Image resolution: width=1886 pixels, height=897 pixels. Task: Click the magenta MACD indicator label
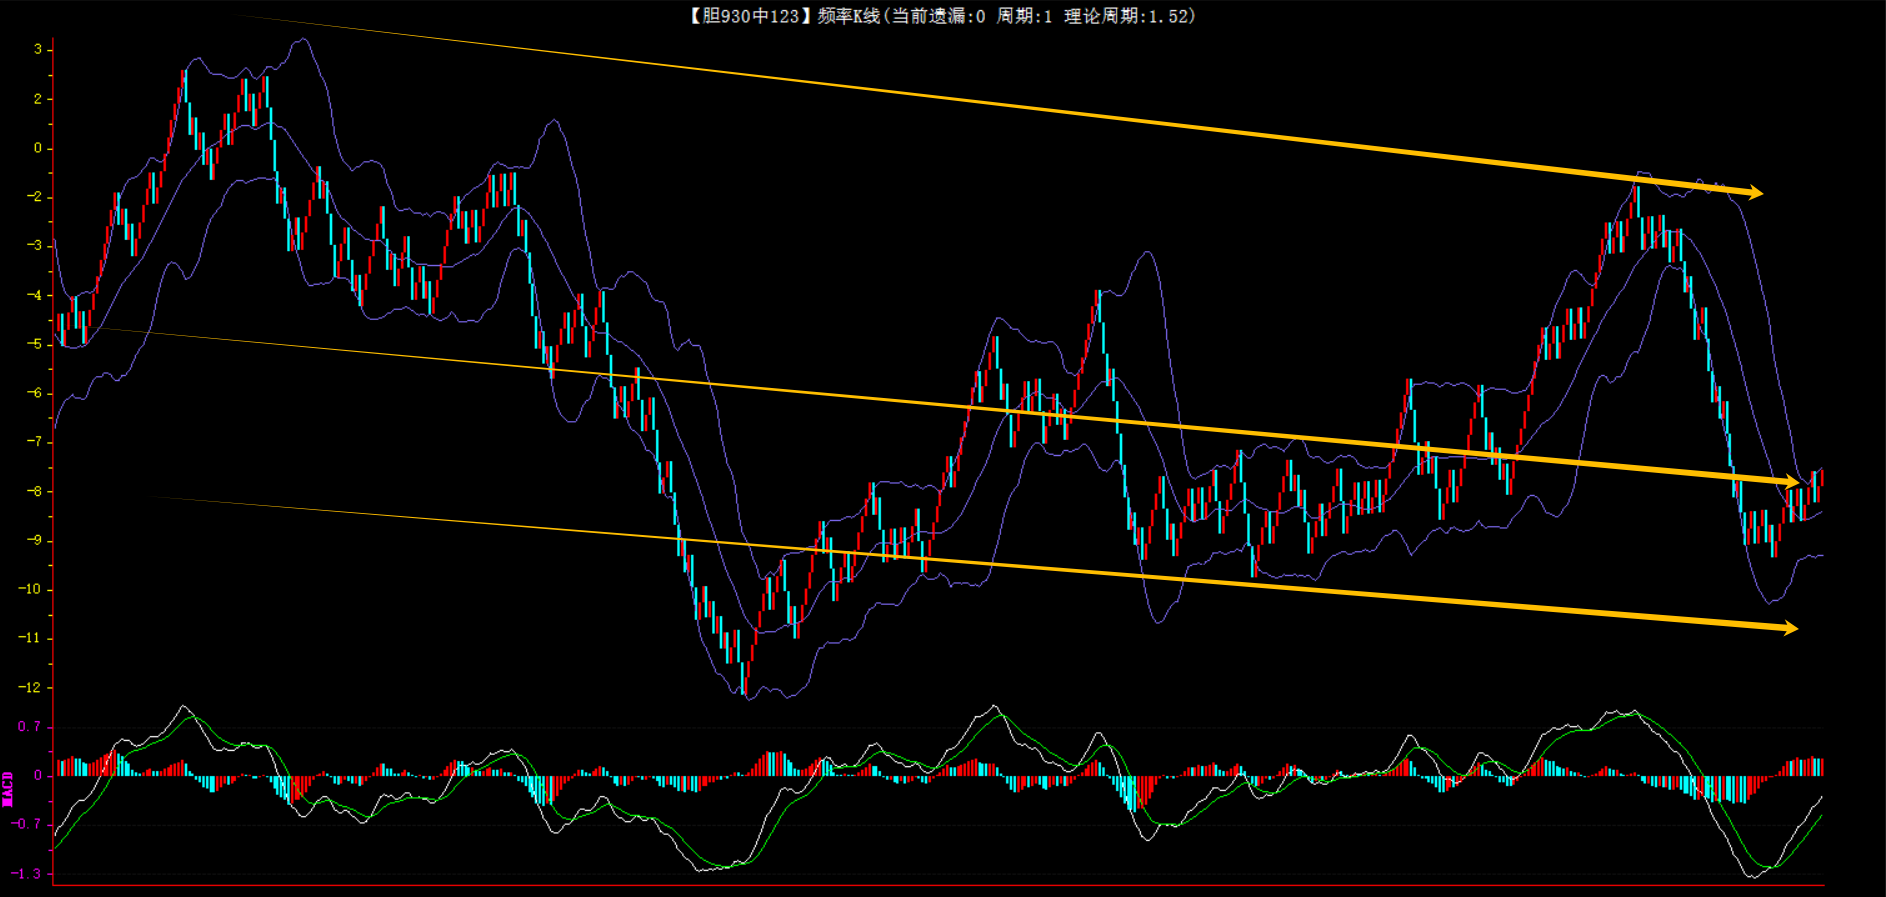(8, 789)
